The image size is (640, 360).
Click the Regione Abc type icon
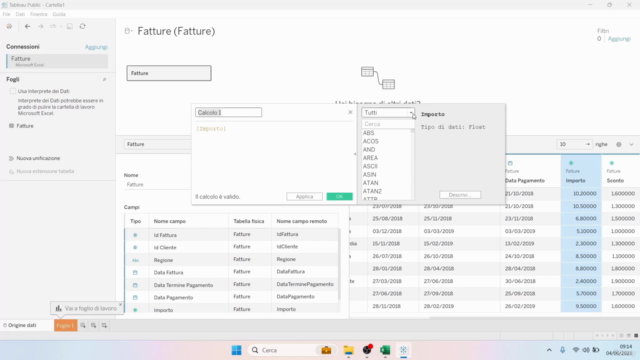[x=135, y=260]
